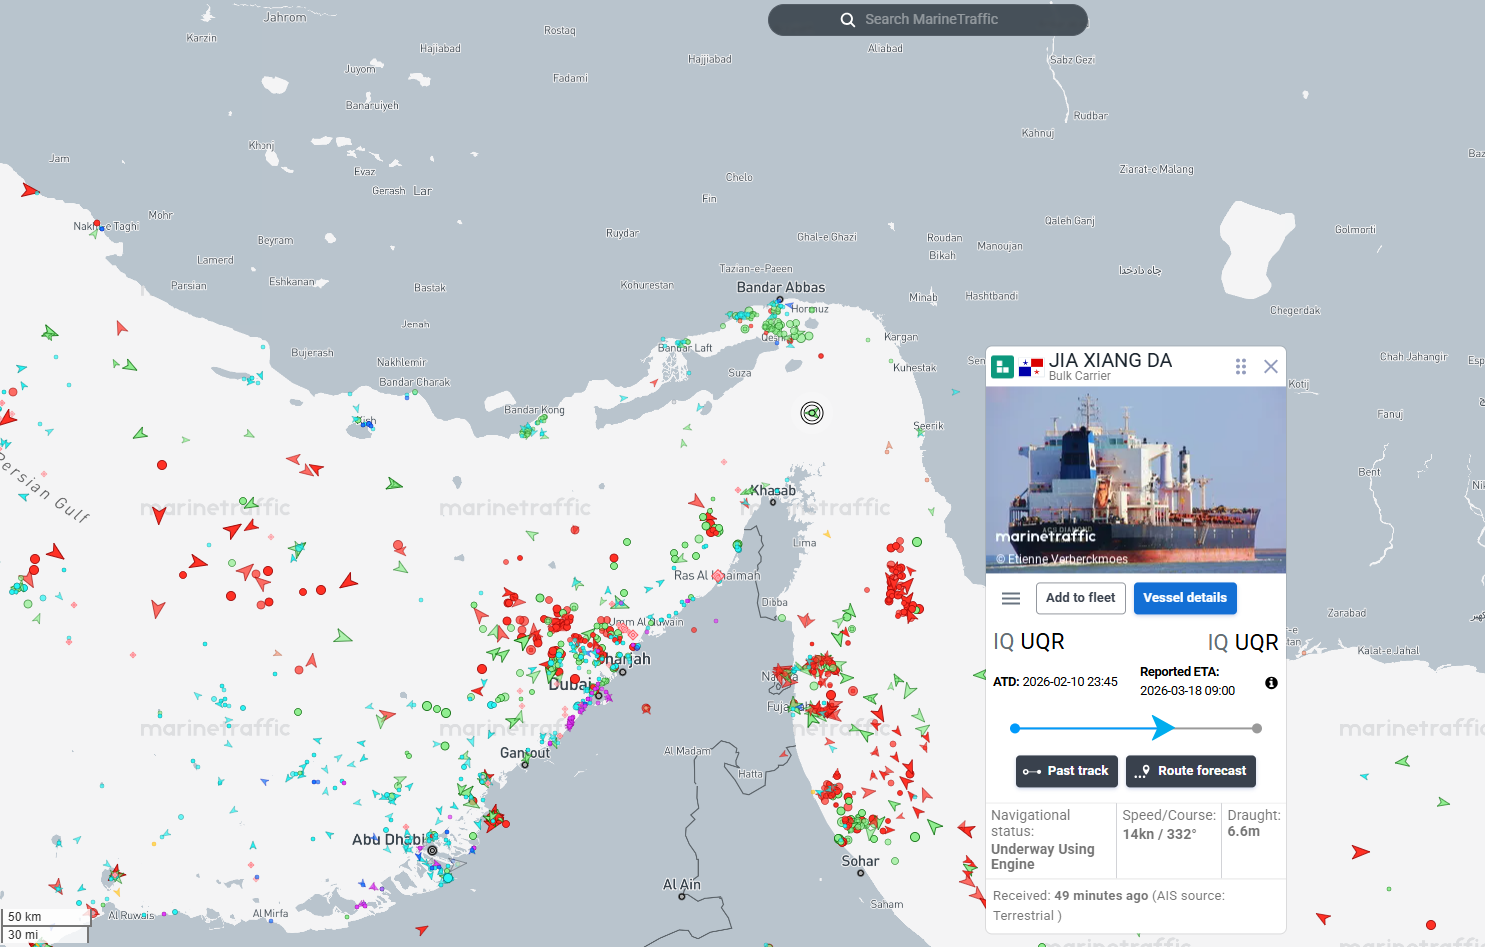Close the JIA XIANG DA vessel popup
The width and height of the screenshot is (1485, 947).
point(1271,367)
